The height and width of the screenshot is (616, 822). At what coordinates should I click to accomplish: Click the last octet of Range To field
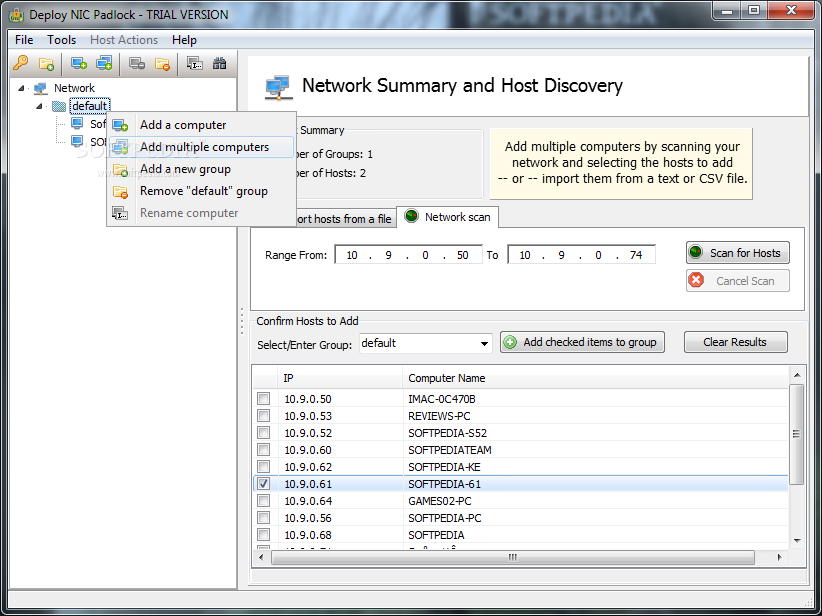tap(636, 255)
